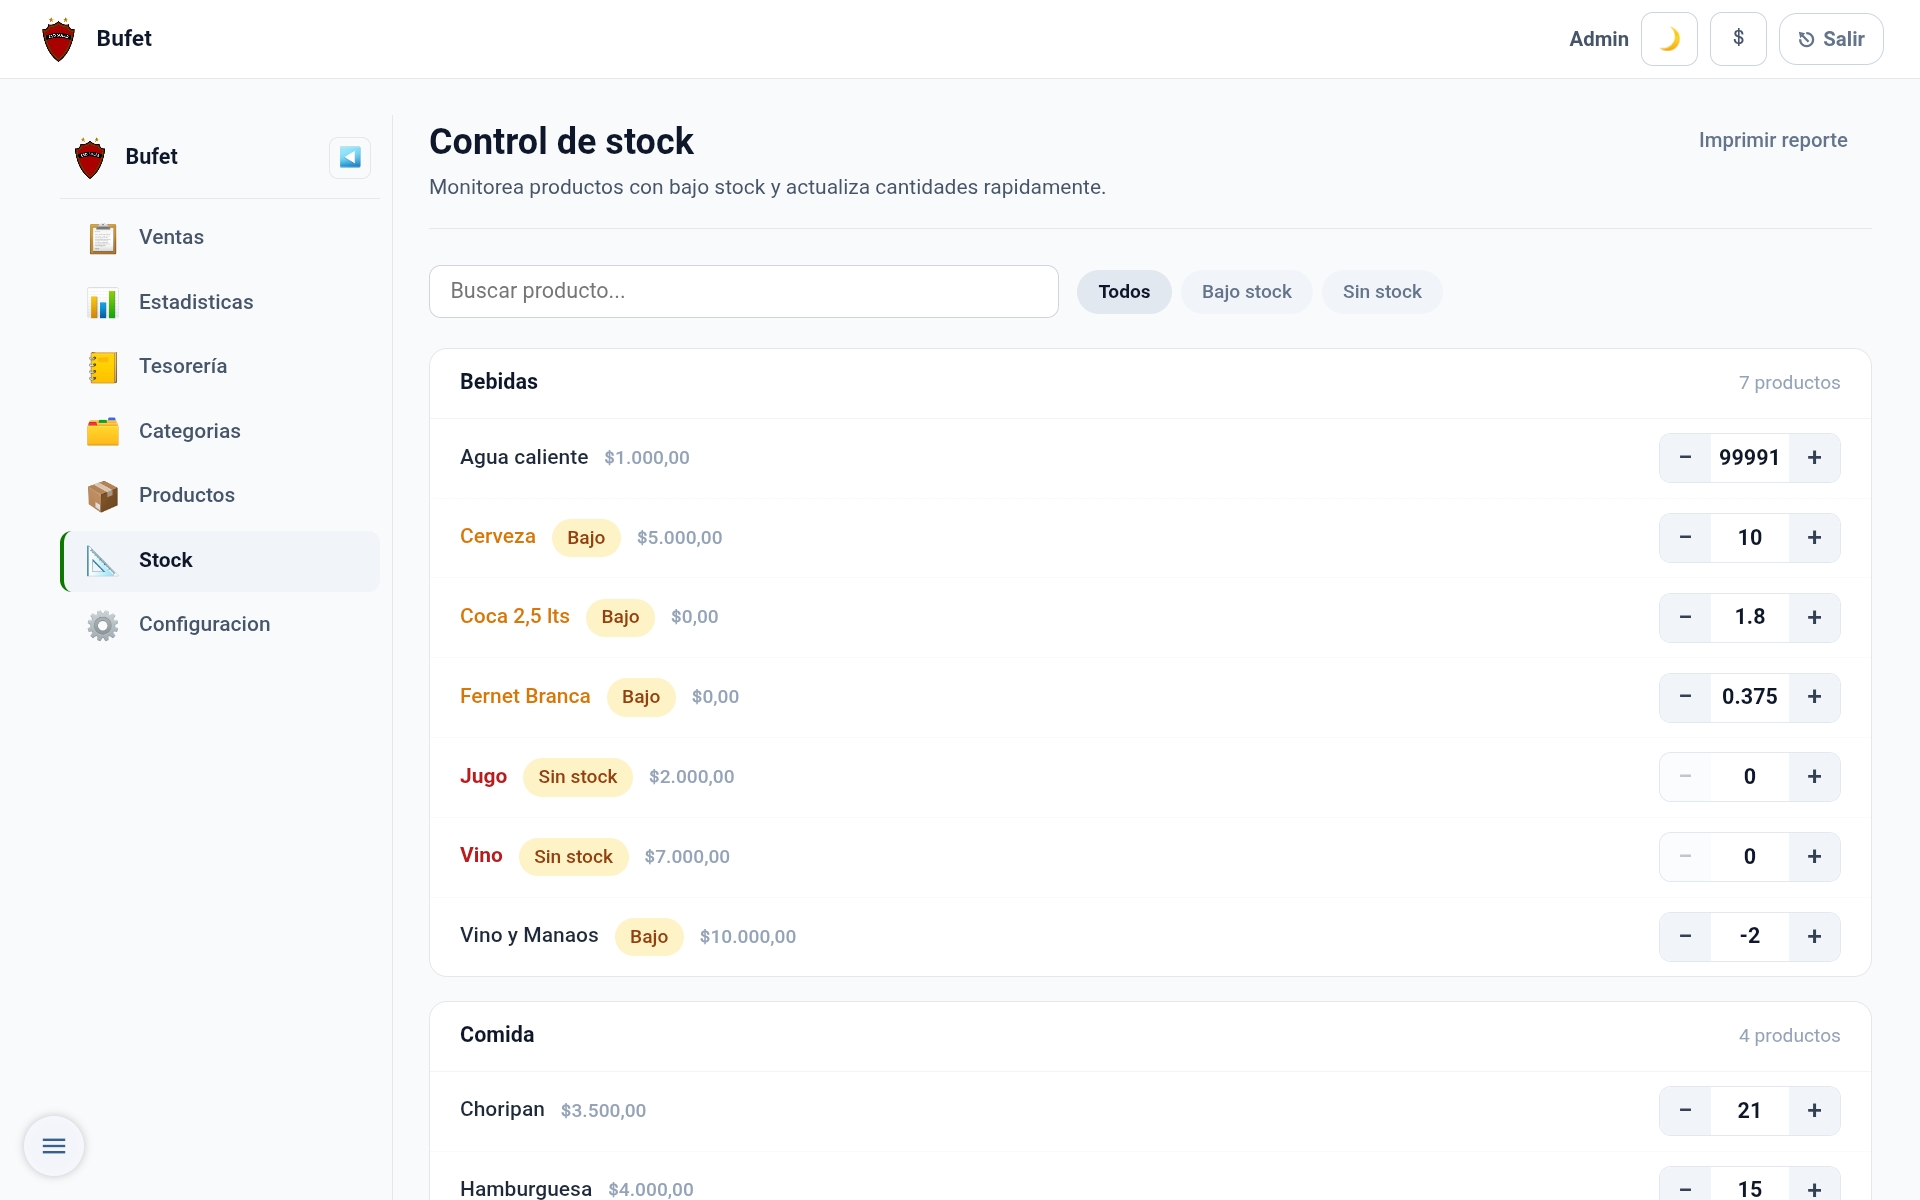This screenshot has width=1920, height=1200.
Task: Click Vino y Manaos price $10.000,00
Action: pyautogui.click(x=748, y=937)
